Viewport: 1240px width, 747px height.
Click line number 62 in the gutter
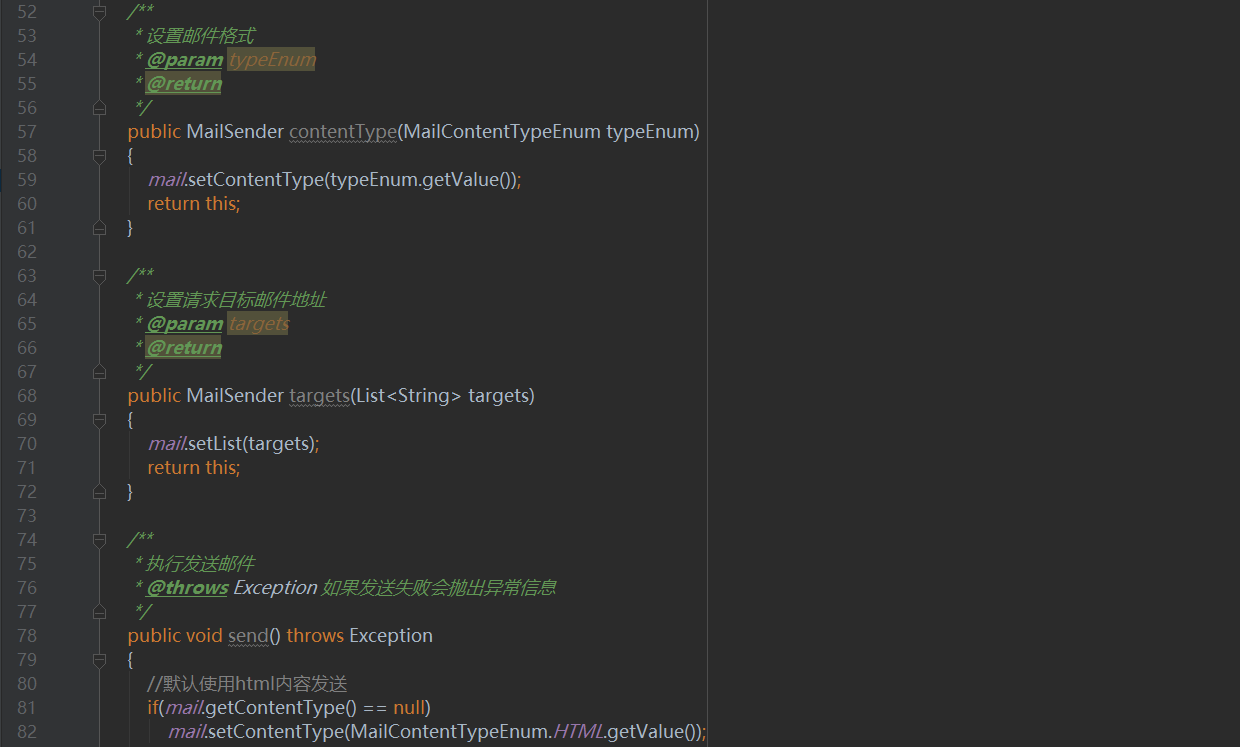[x=26, y=252]
